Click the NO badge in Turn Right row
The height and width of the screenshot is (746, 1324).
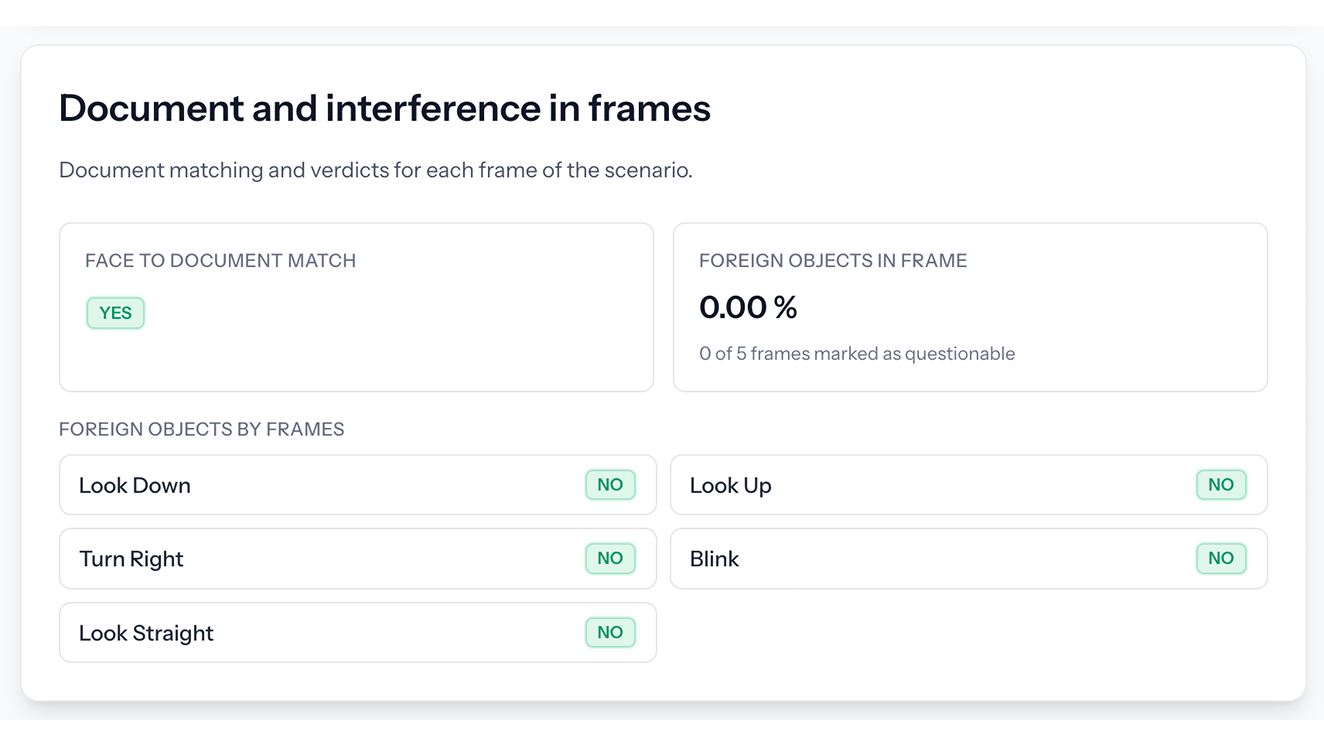pyautogui.click(x=610, y=559)
